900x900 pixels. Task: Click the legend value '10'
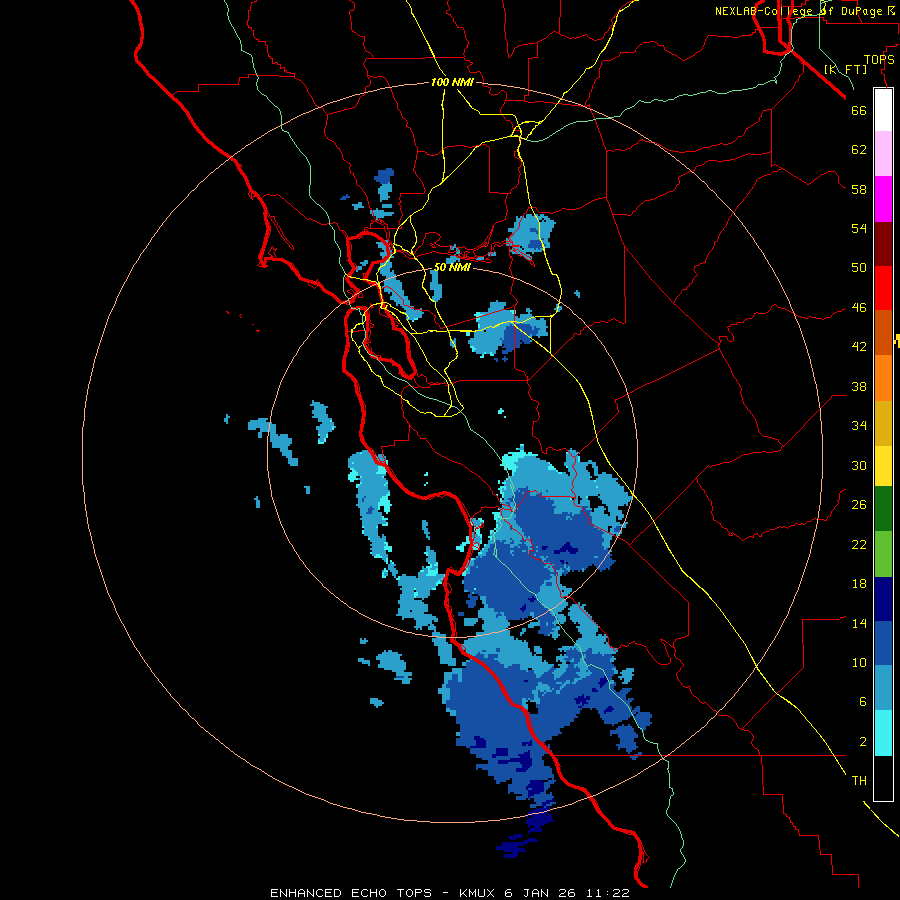coord(859,663)
